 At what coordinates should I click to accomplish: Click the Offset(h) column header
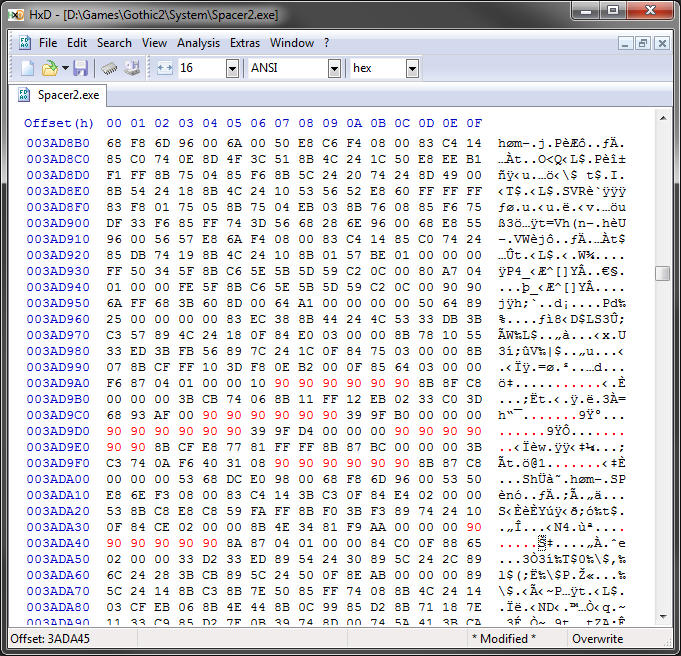[59, 123]
